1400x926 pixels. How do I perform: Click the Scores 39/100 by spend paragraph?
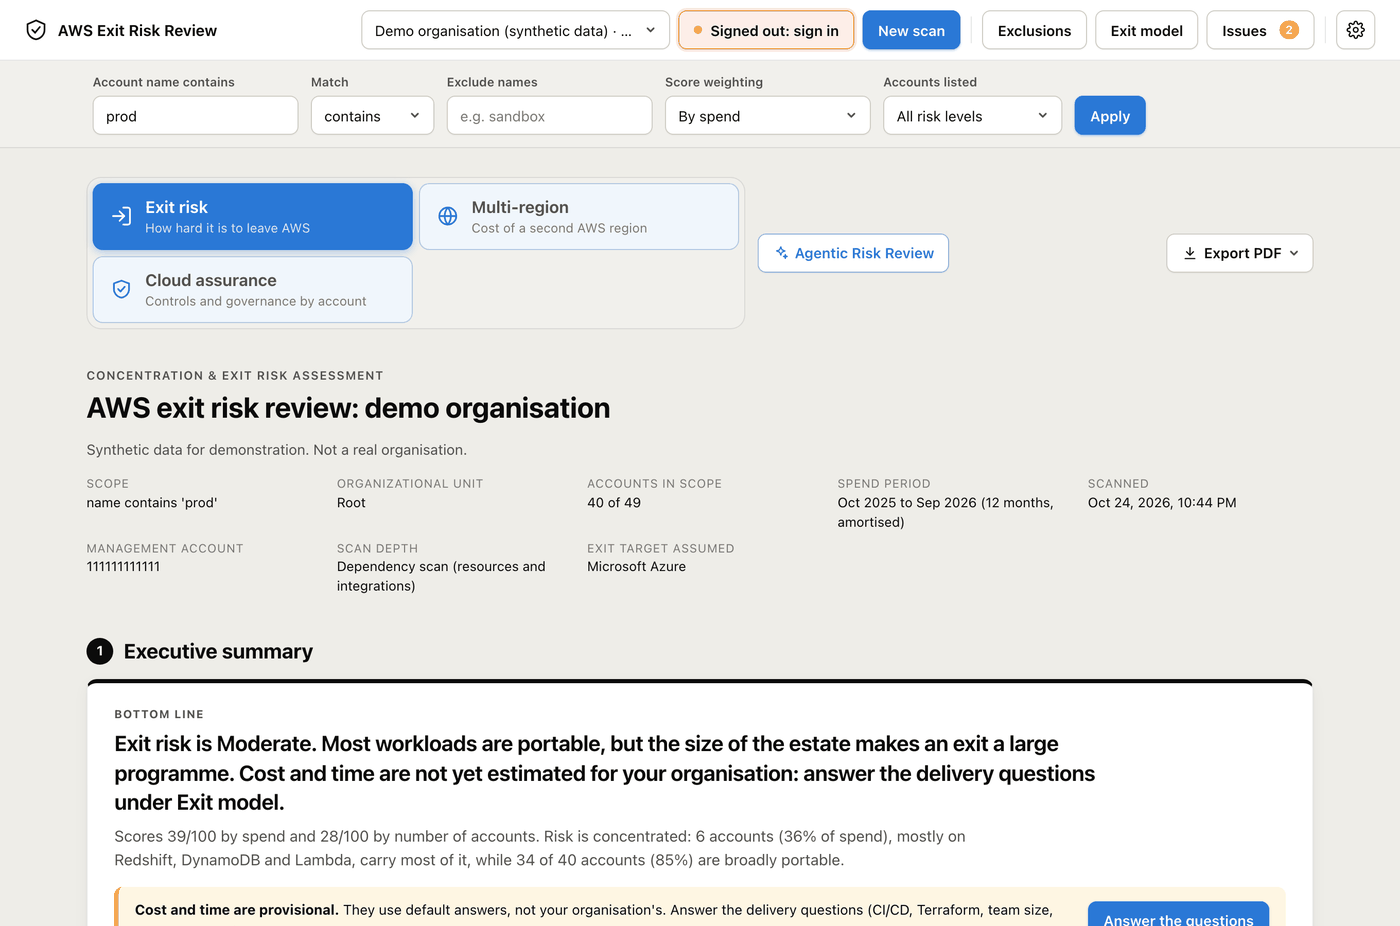[540, 848]
